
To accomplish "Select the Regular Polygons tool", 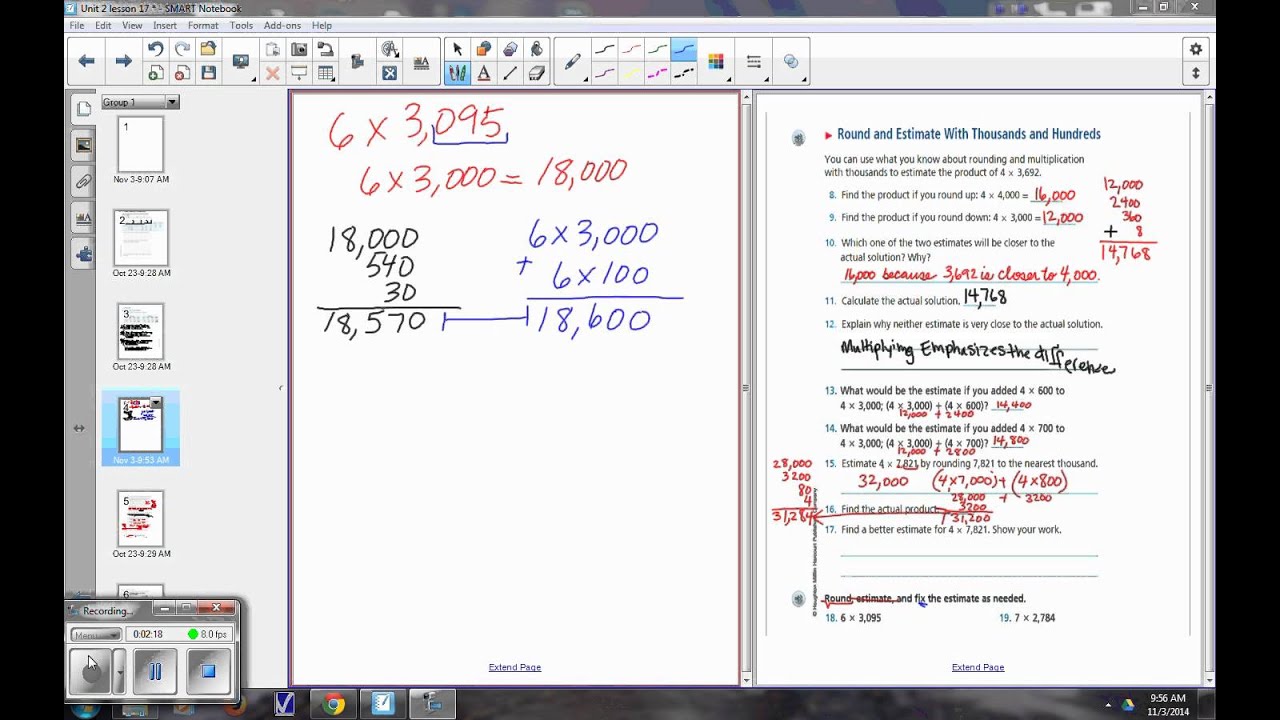I will [x=510, y=48].
